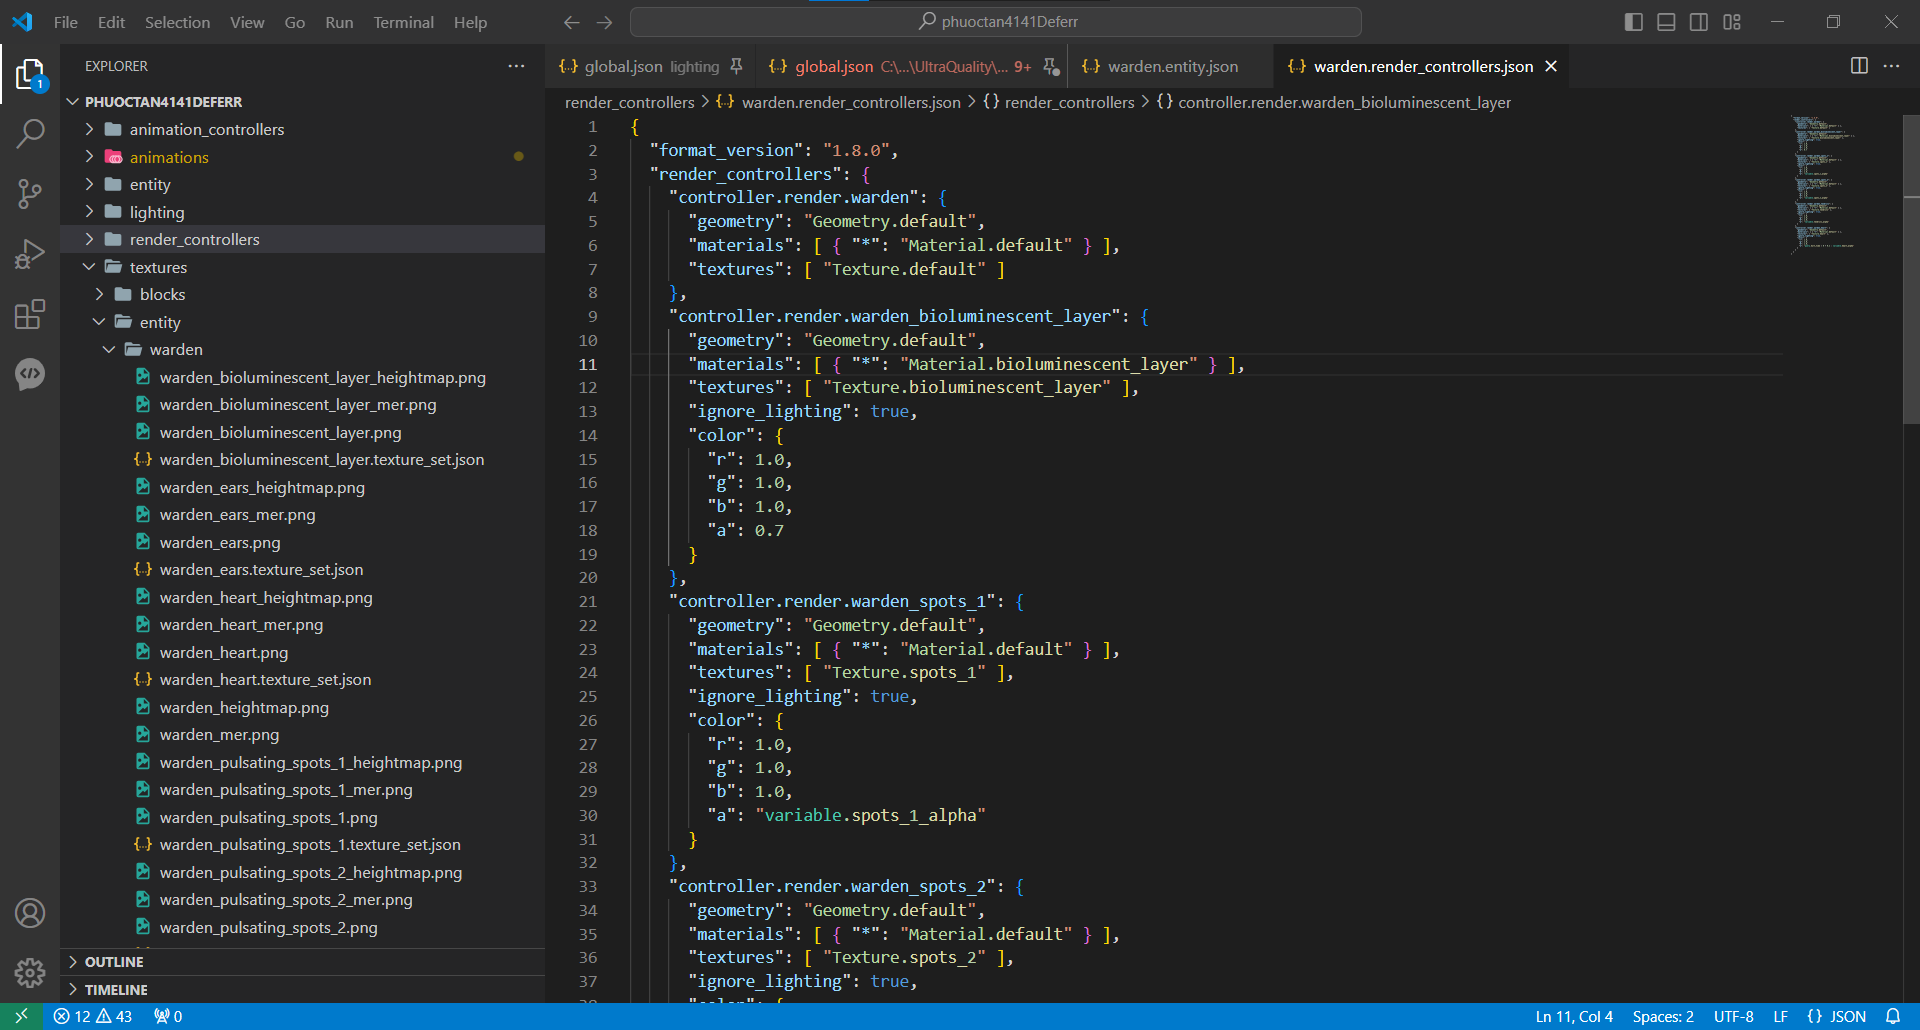The height and width of the screenshot is (1030, 1920).
Task: Expand the OUTLINE section
Action: click(114, 962)
